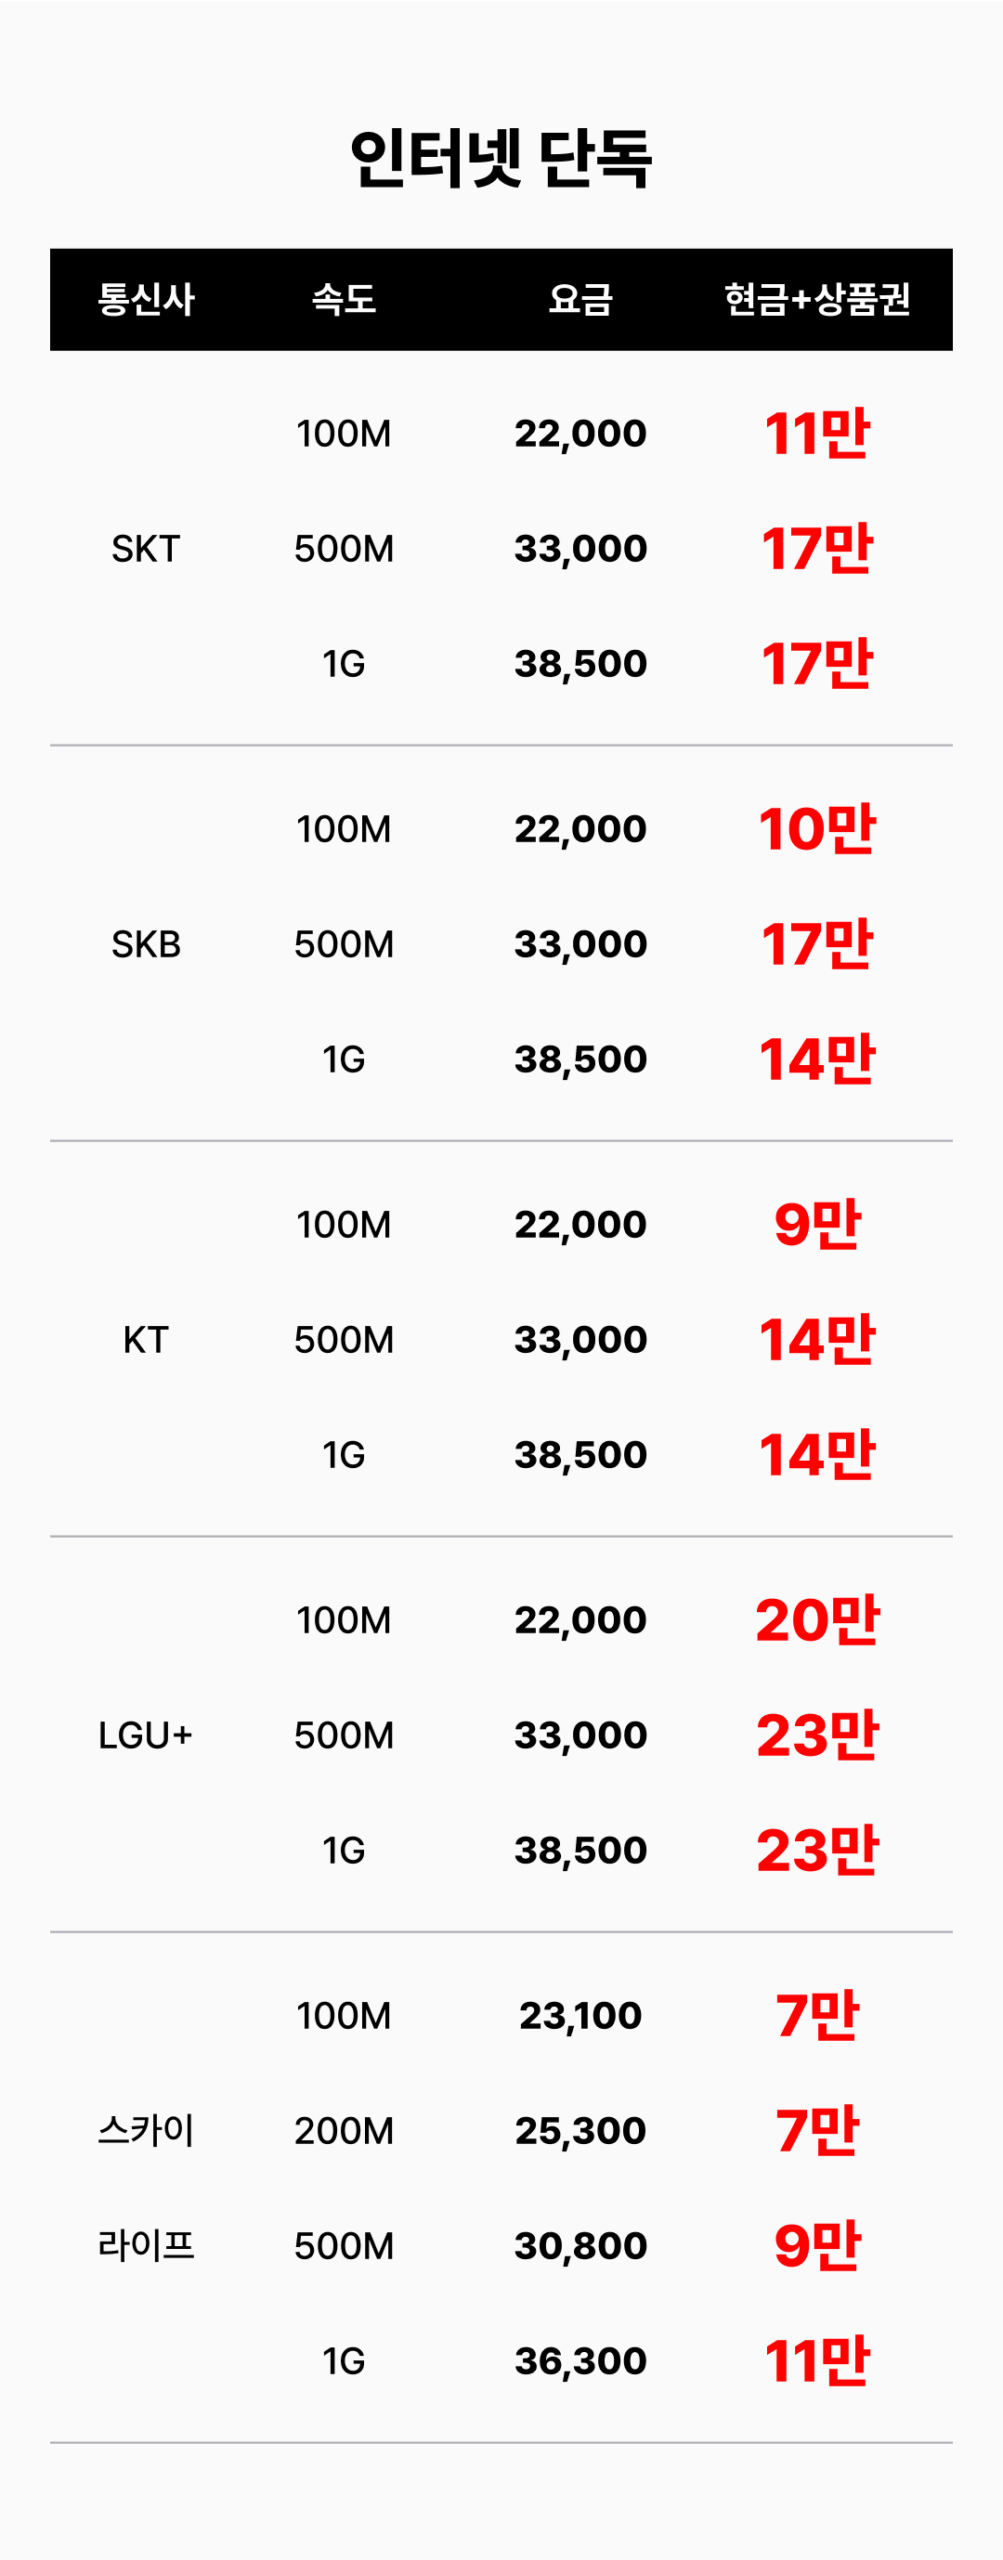Image resolution: width=1003 pixels, height=2560 pixels.
Task: Click the LGU+ carrier label
Action: [x=146, y=1735]
